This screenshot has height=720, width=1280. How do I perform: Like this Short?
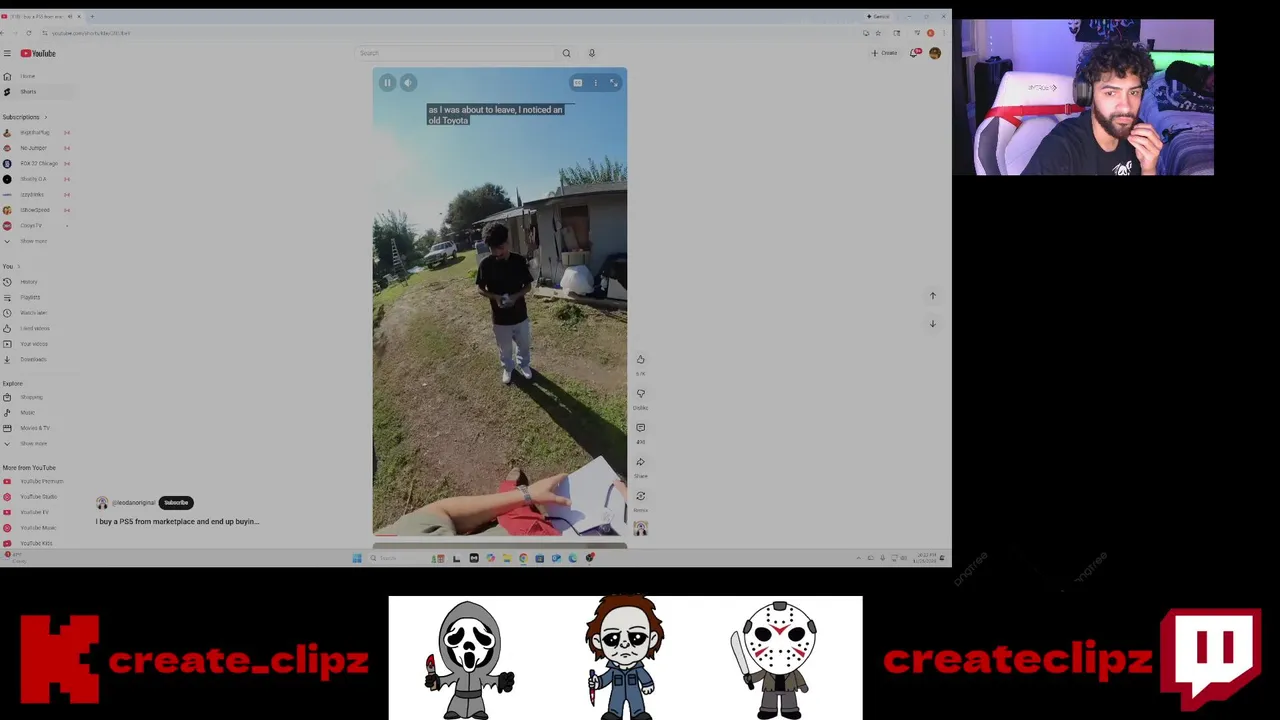coord(641,360)
